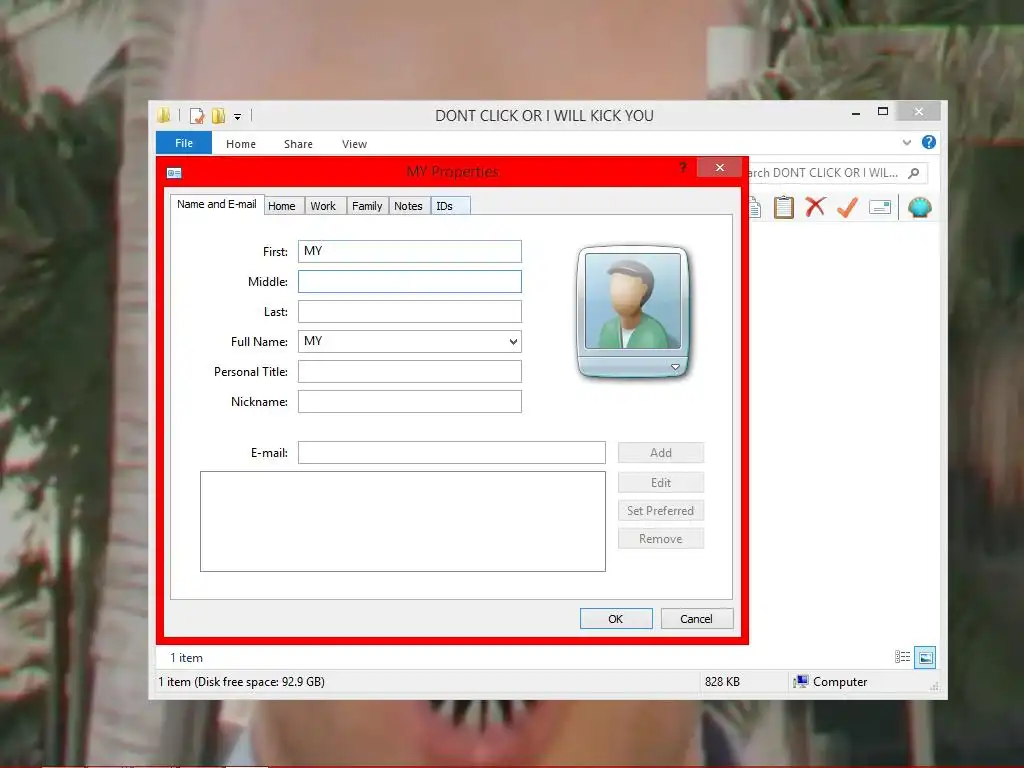The width and height of the screenshot is (1024, 768).
Task: Click the Computer status bar entry
Action: 831,682
